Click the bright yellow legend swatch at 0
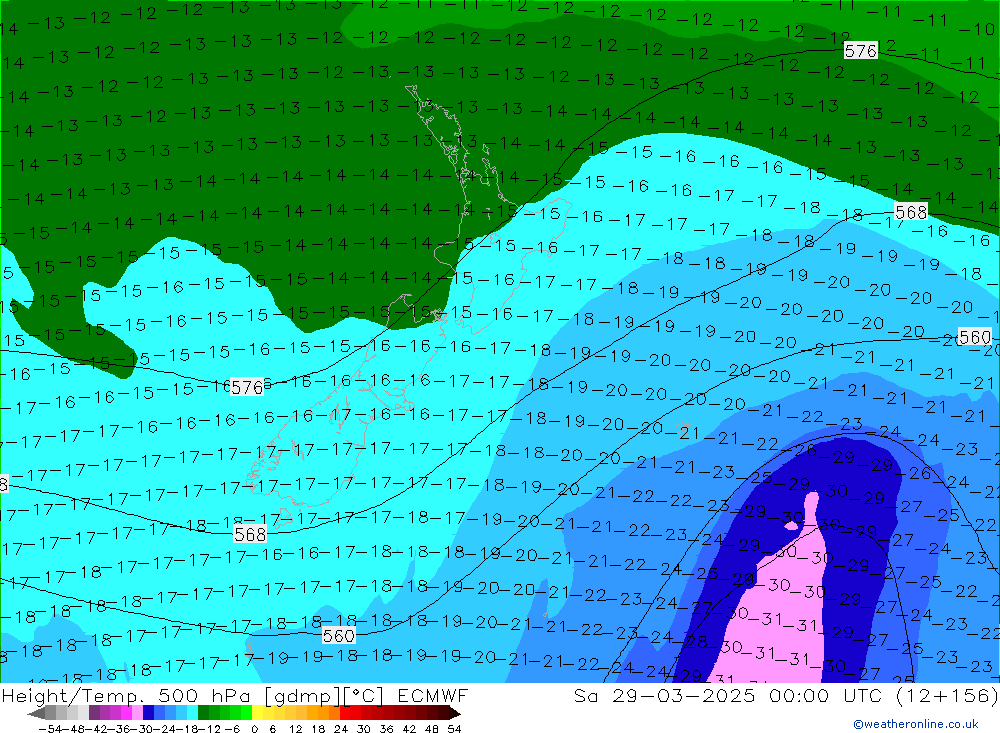This screenshot has width=1000, height=733. click(258, 713)
